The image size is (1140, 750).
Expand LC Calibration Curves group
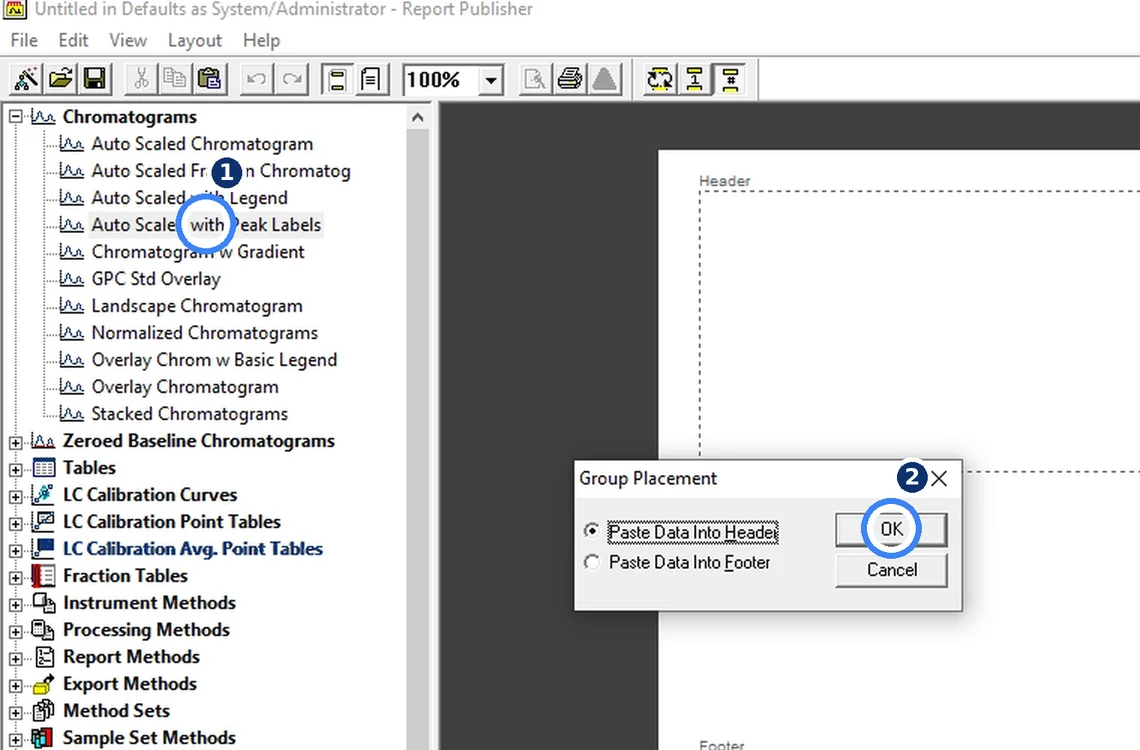[x=15, y=496]
